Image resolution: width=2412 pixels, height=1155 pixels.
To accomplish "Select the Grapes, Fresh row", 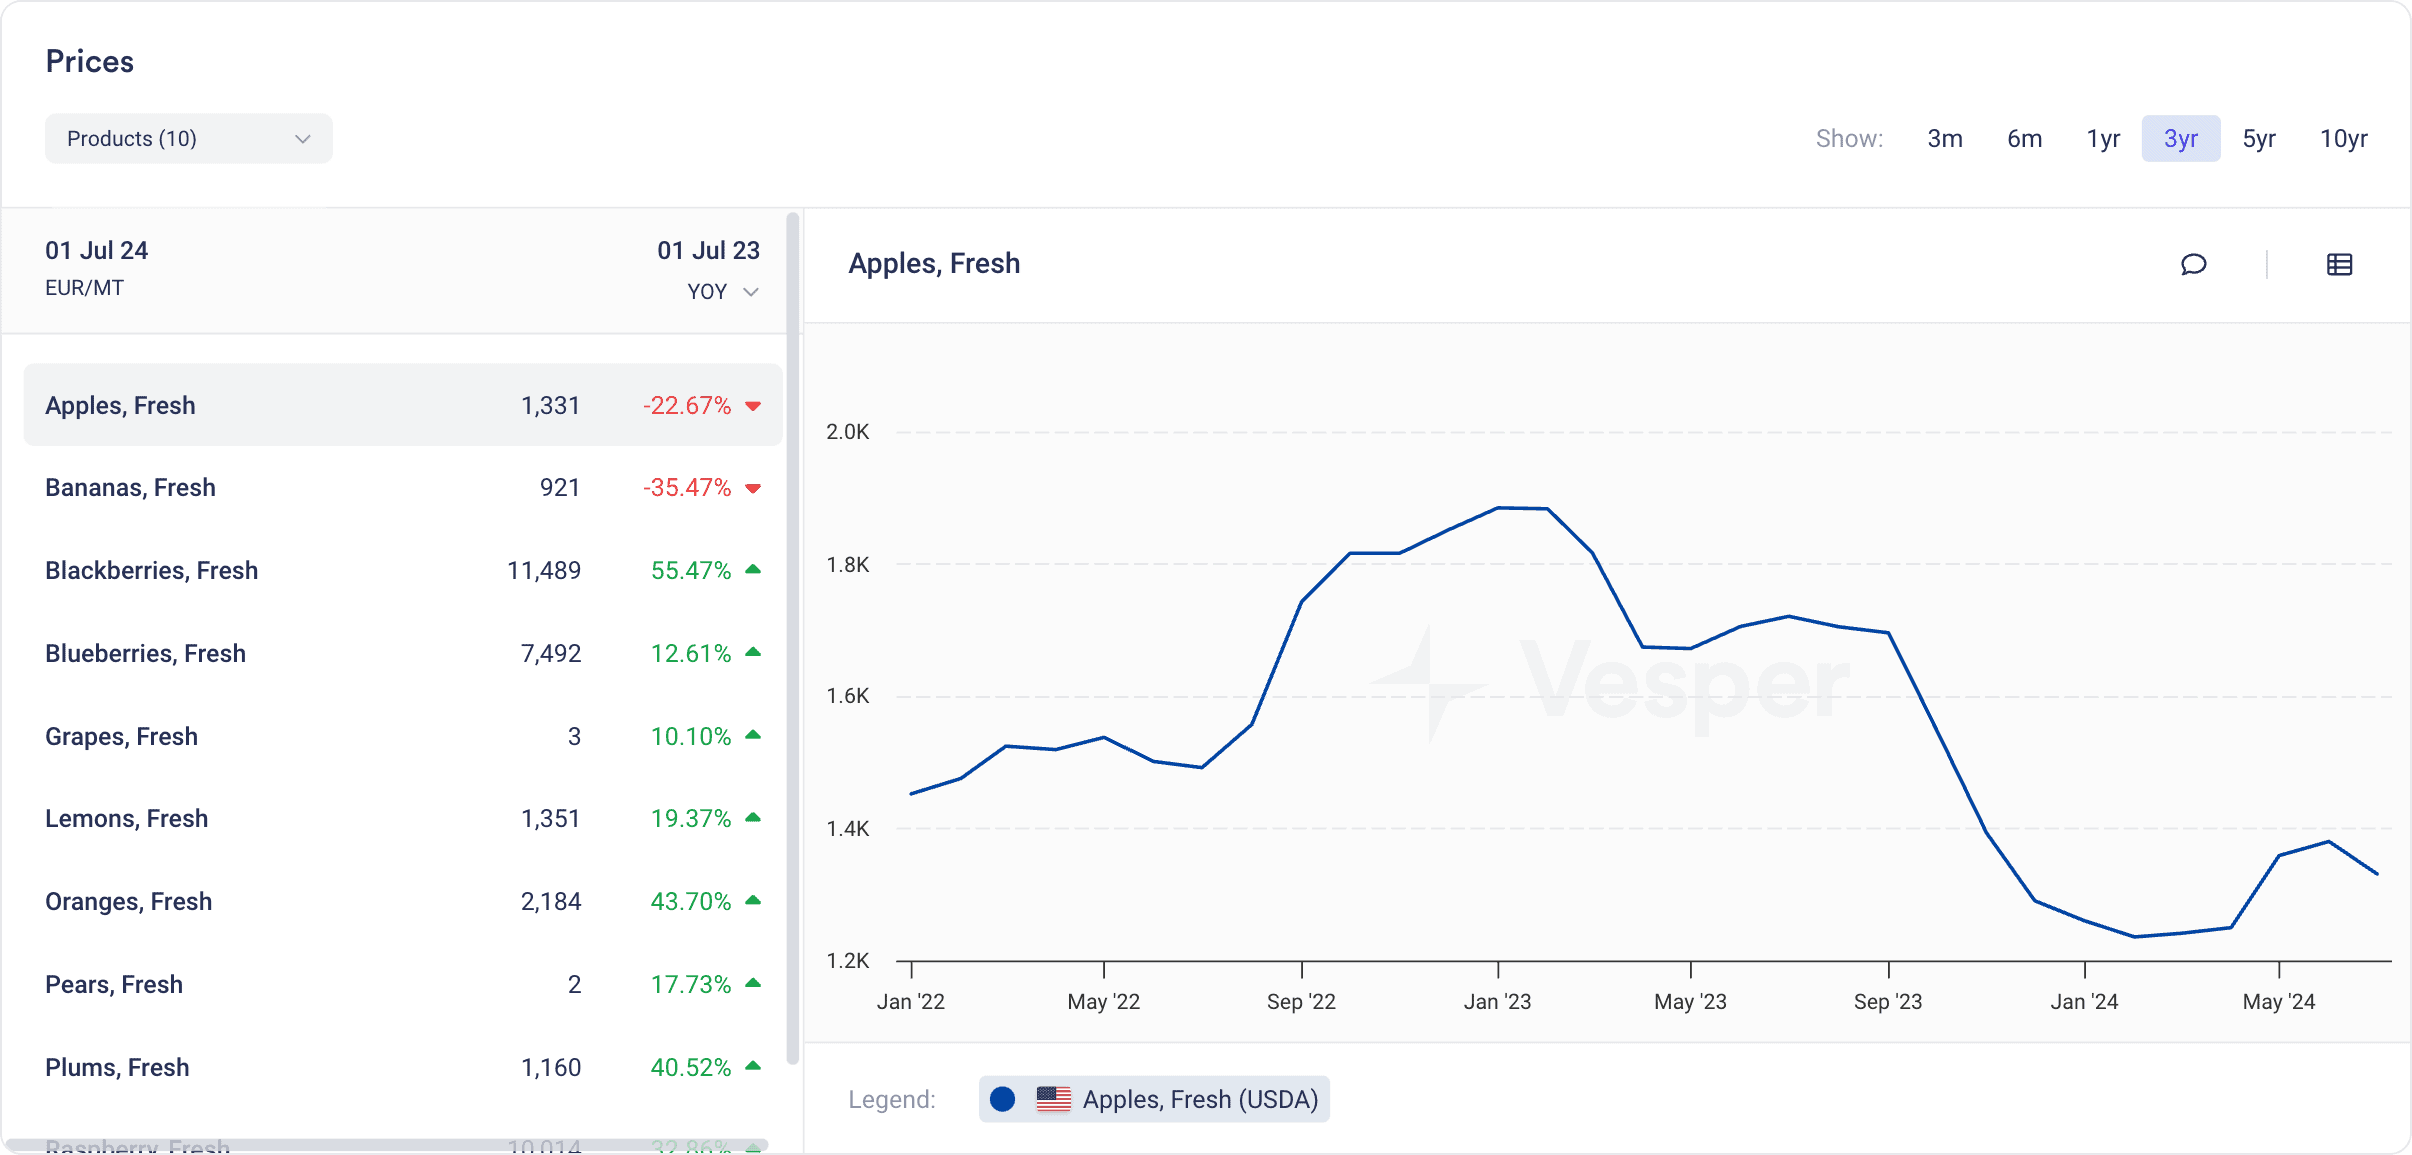I will point(403,736).
